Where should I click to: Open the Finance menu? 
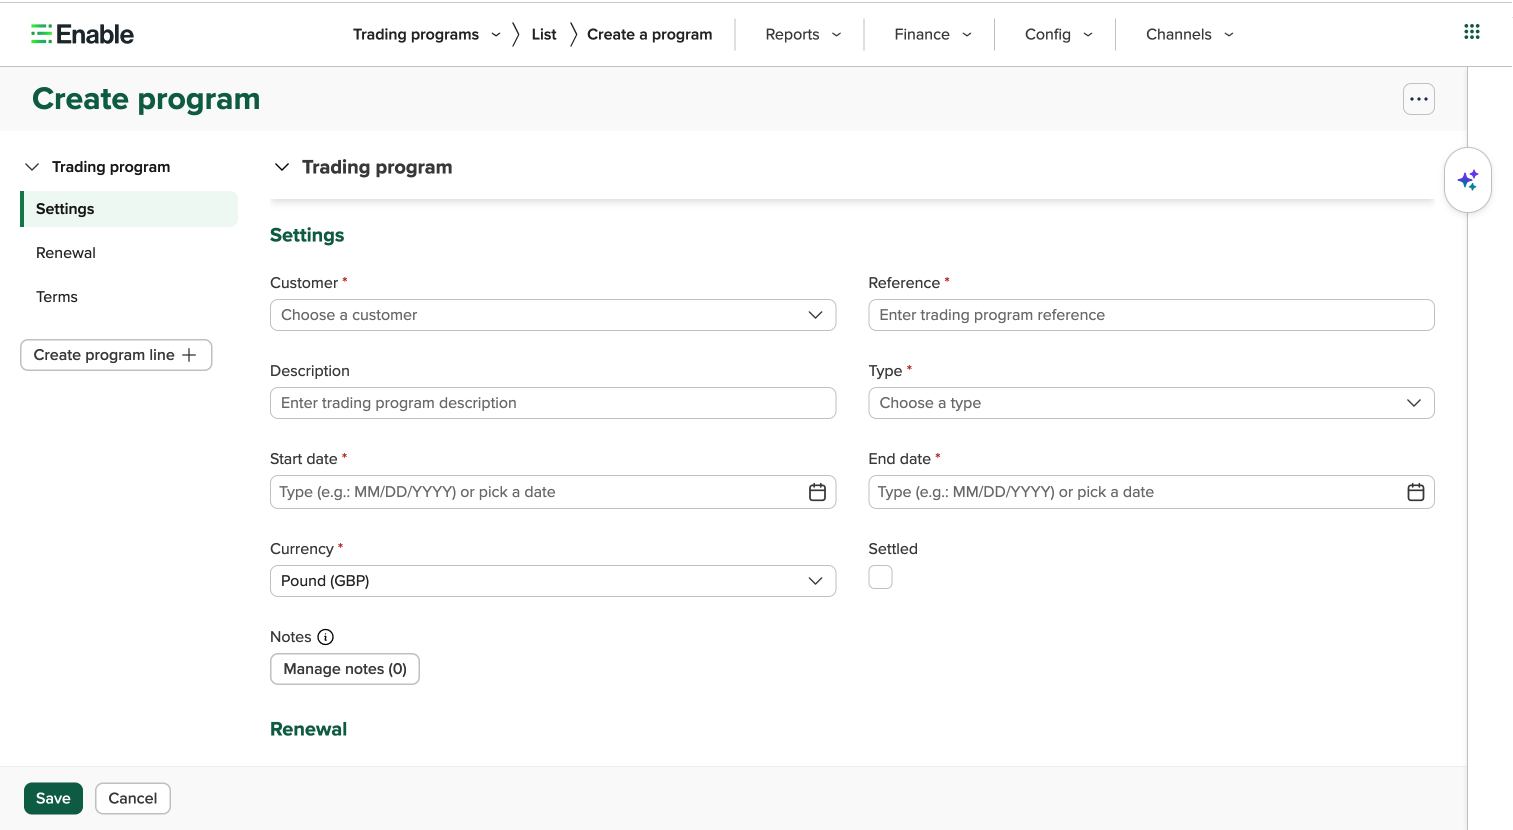[x=933, y=34]
